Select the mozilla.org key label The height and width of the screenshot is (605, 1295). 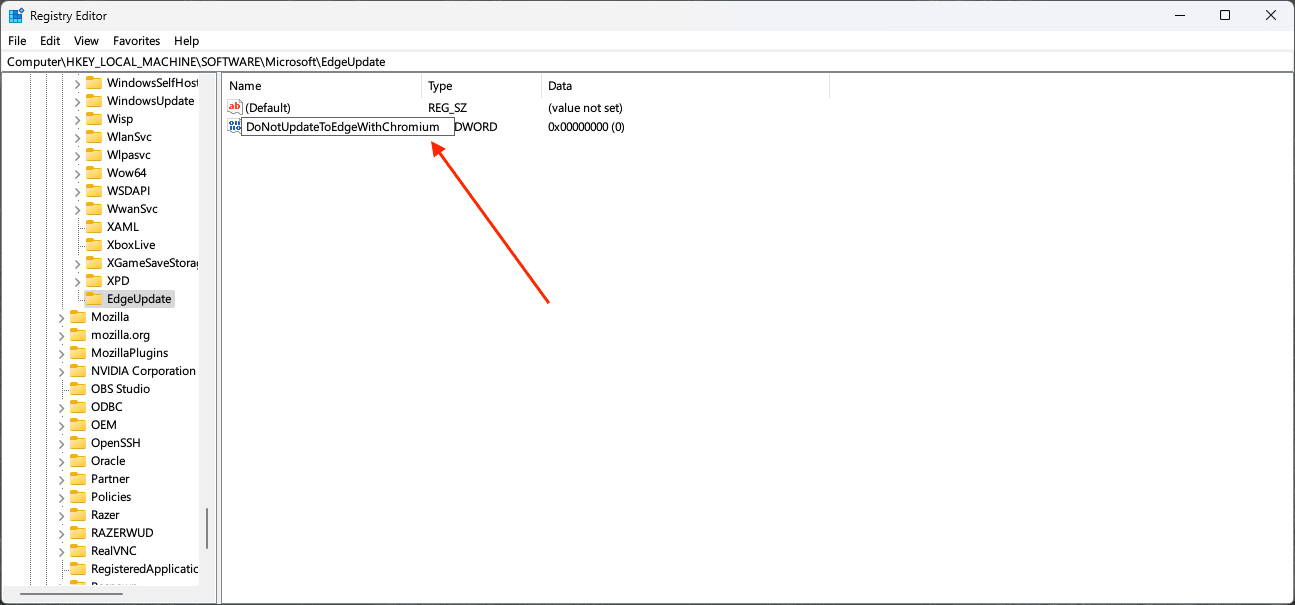pos(120,335)
